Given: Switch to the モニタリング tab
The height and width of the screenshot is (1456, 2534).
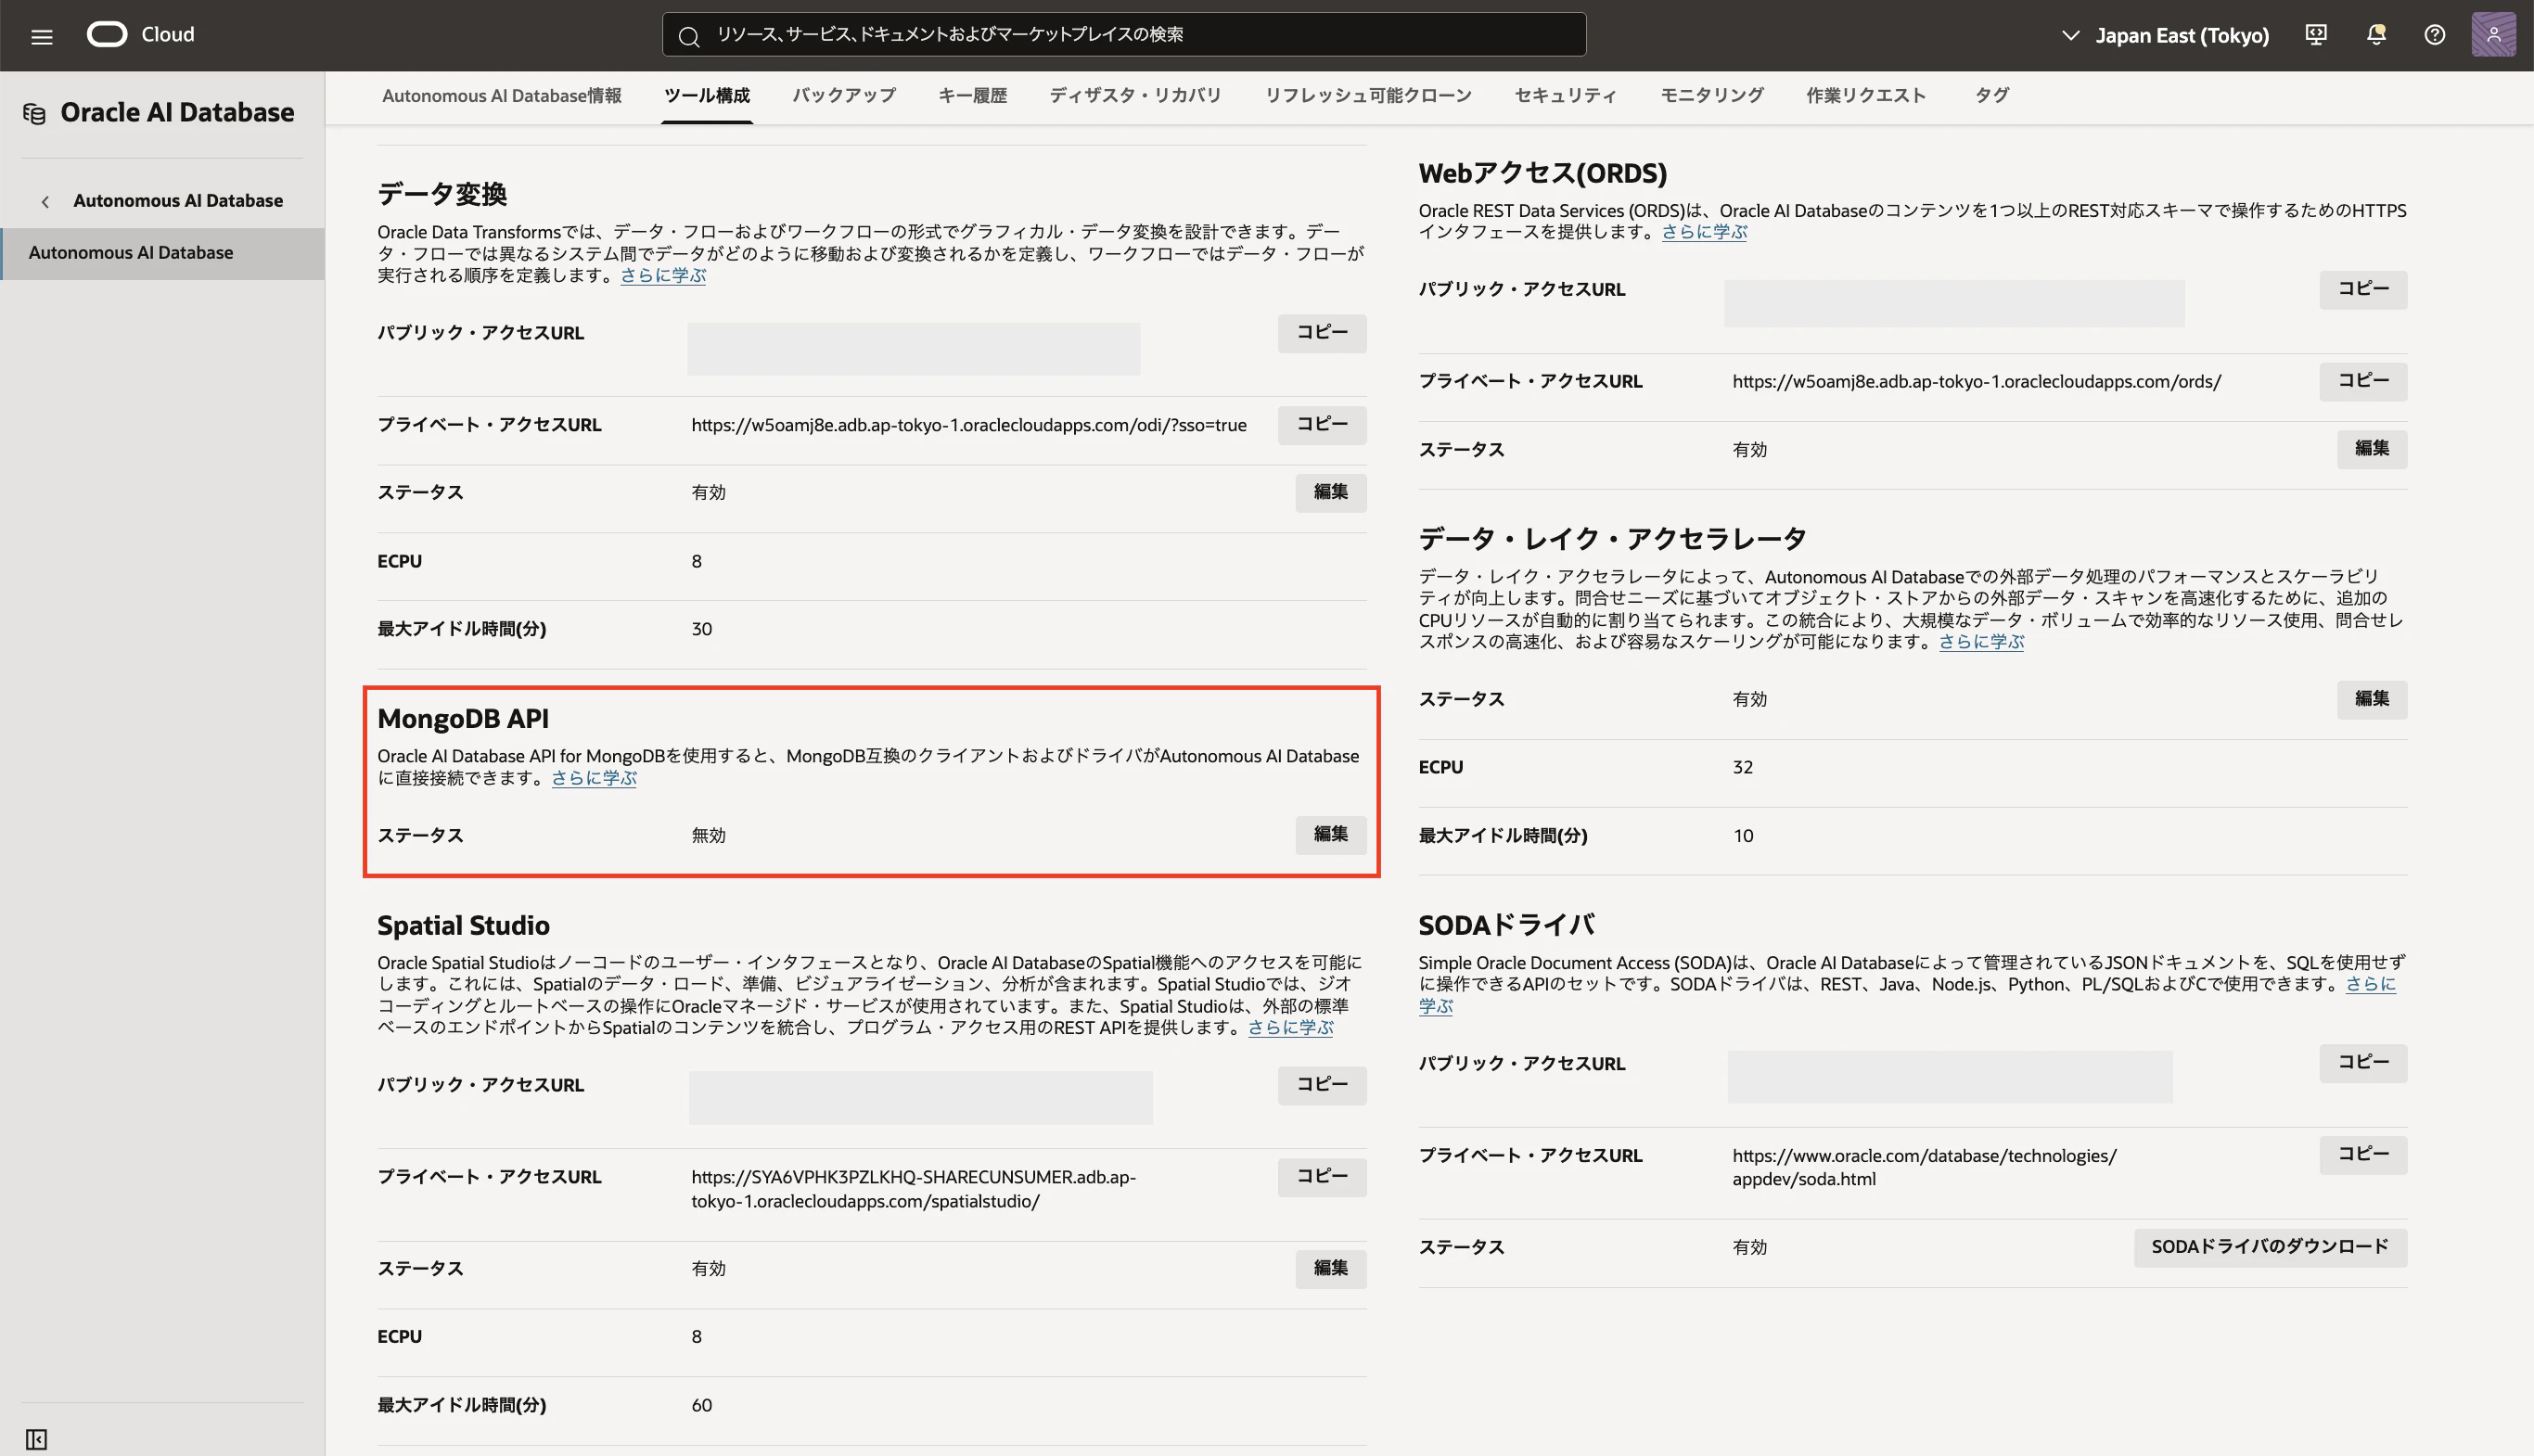Looking at the screenshot, I should [x=1711, y=96].
